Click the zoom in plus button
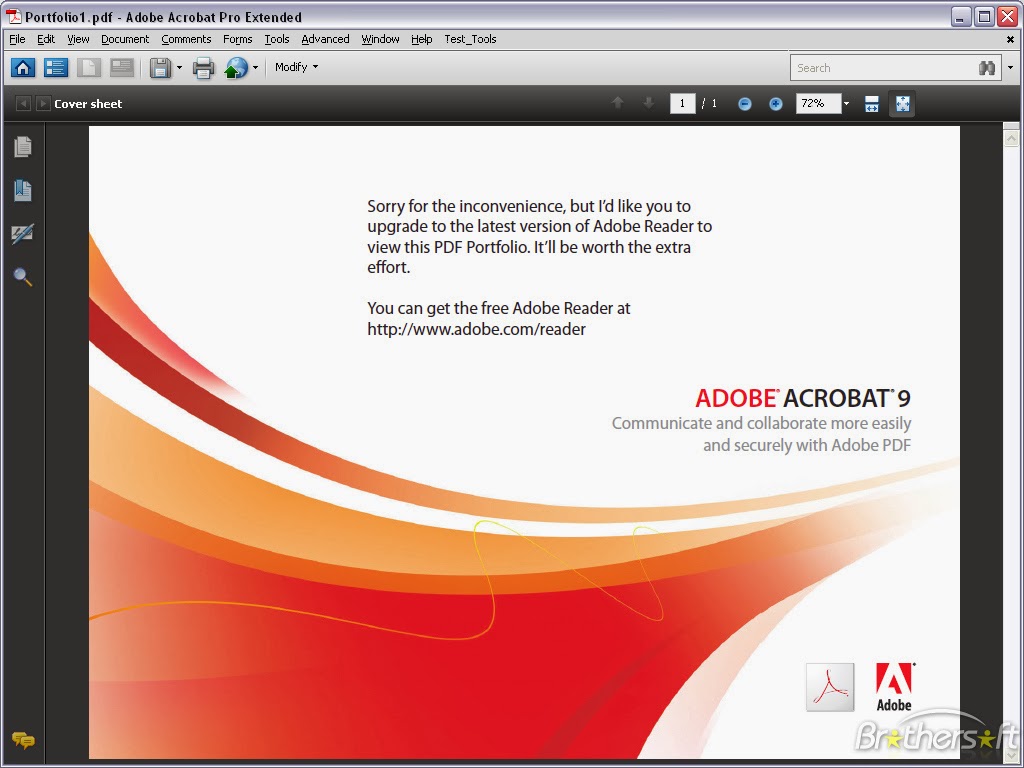 tap(775, 104)
